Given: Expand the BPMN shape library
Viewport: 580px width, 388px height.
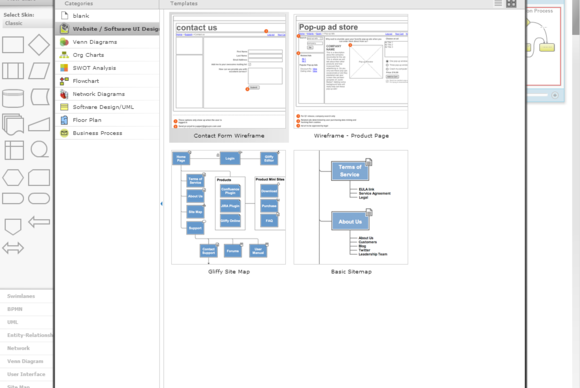Looking at the screenshot, I should pos(27,309).
